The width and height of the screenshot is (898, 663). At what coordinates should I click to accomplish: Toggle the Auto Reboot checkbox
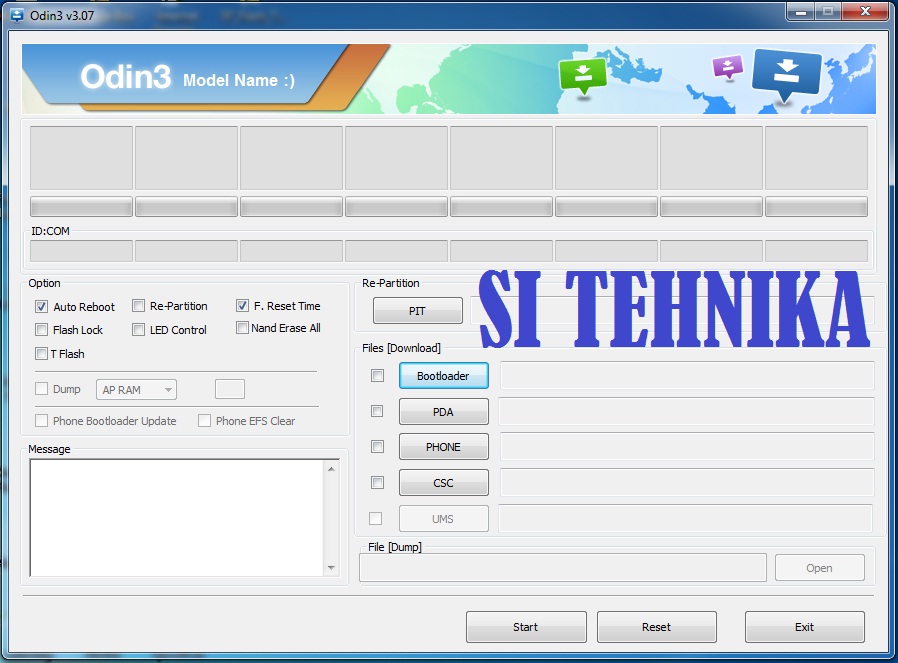[x=41, y=306]
